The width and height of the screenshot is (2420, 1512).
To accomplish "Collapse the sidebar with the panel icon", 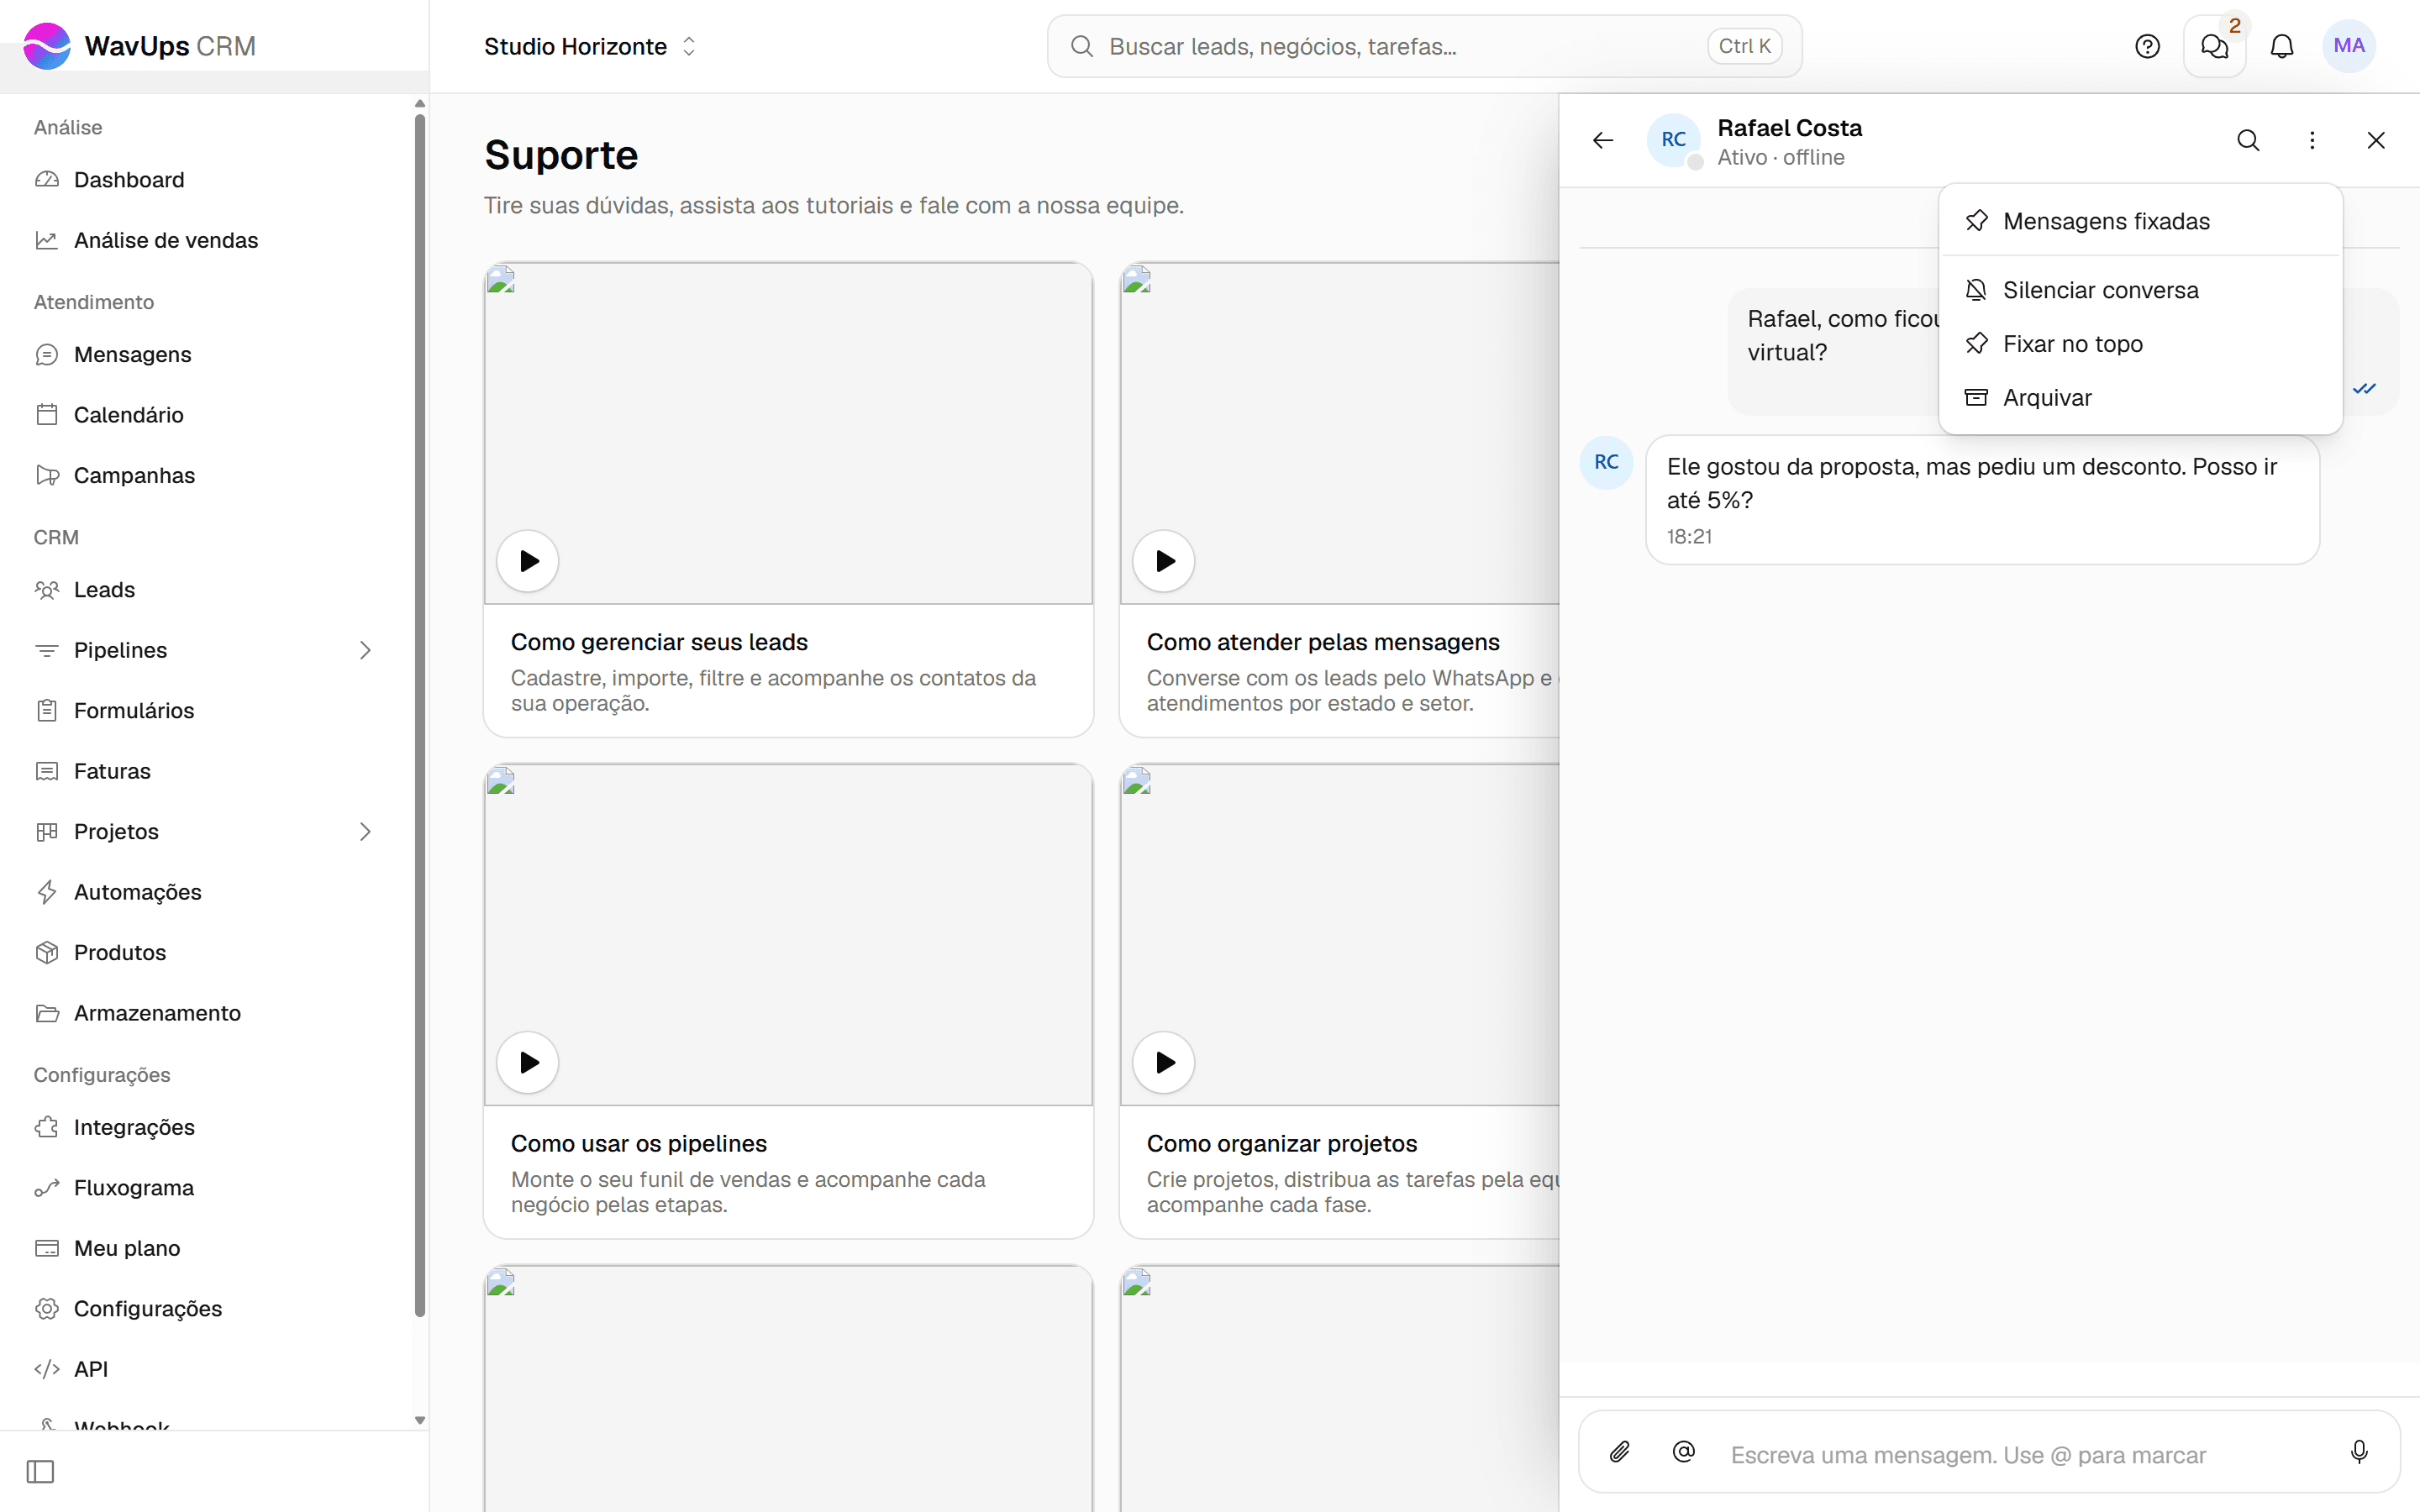I will coord(40,1471).
